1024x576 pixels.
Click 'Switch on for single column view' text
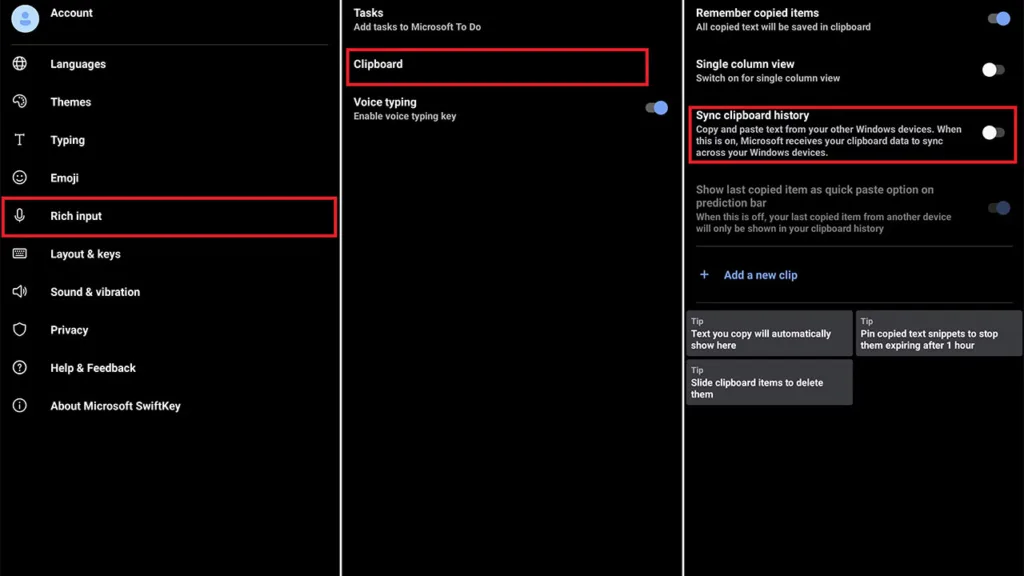768,78
